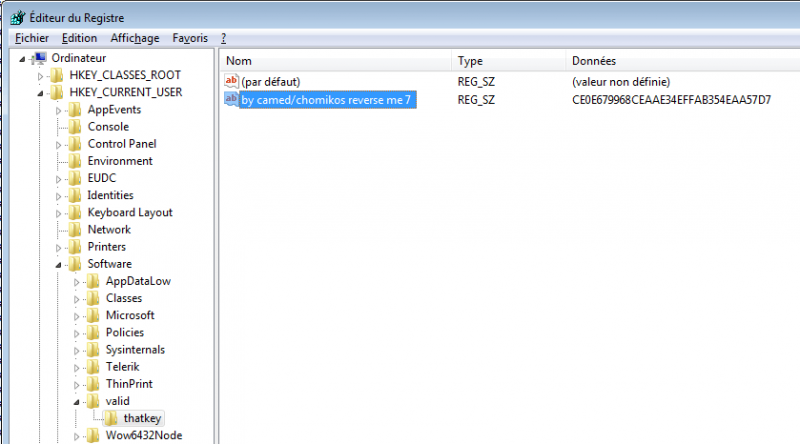Image resolution: width=800 pixels, height=444 pixels.
Task: Collapse the Software key
Action: point(59,265)
